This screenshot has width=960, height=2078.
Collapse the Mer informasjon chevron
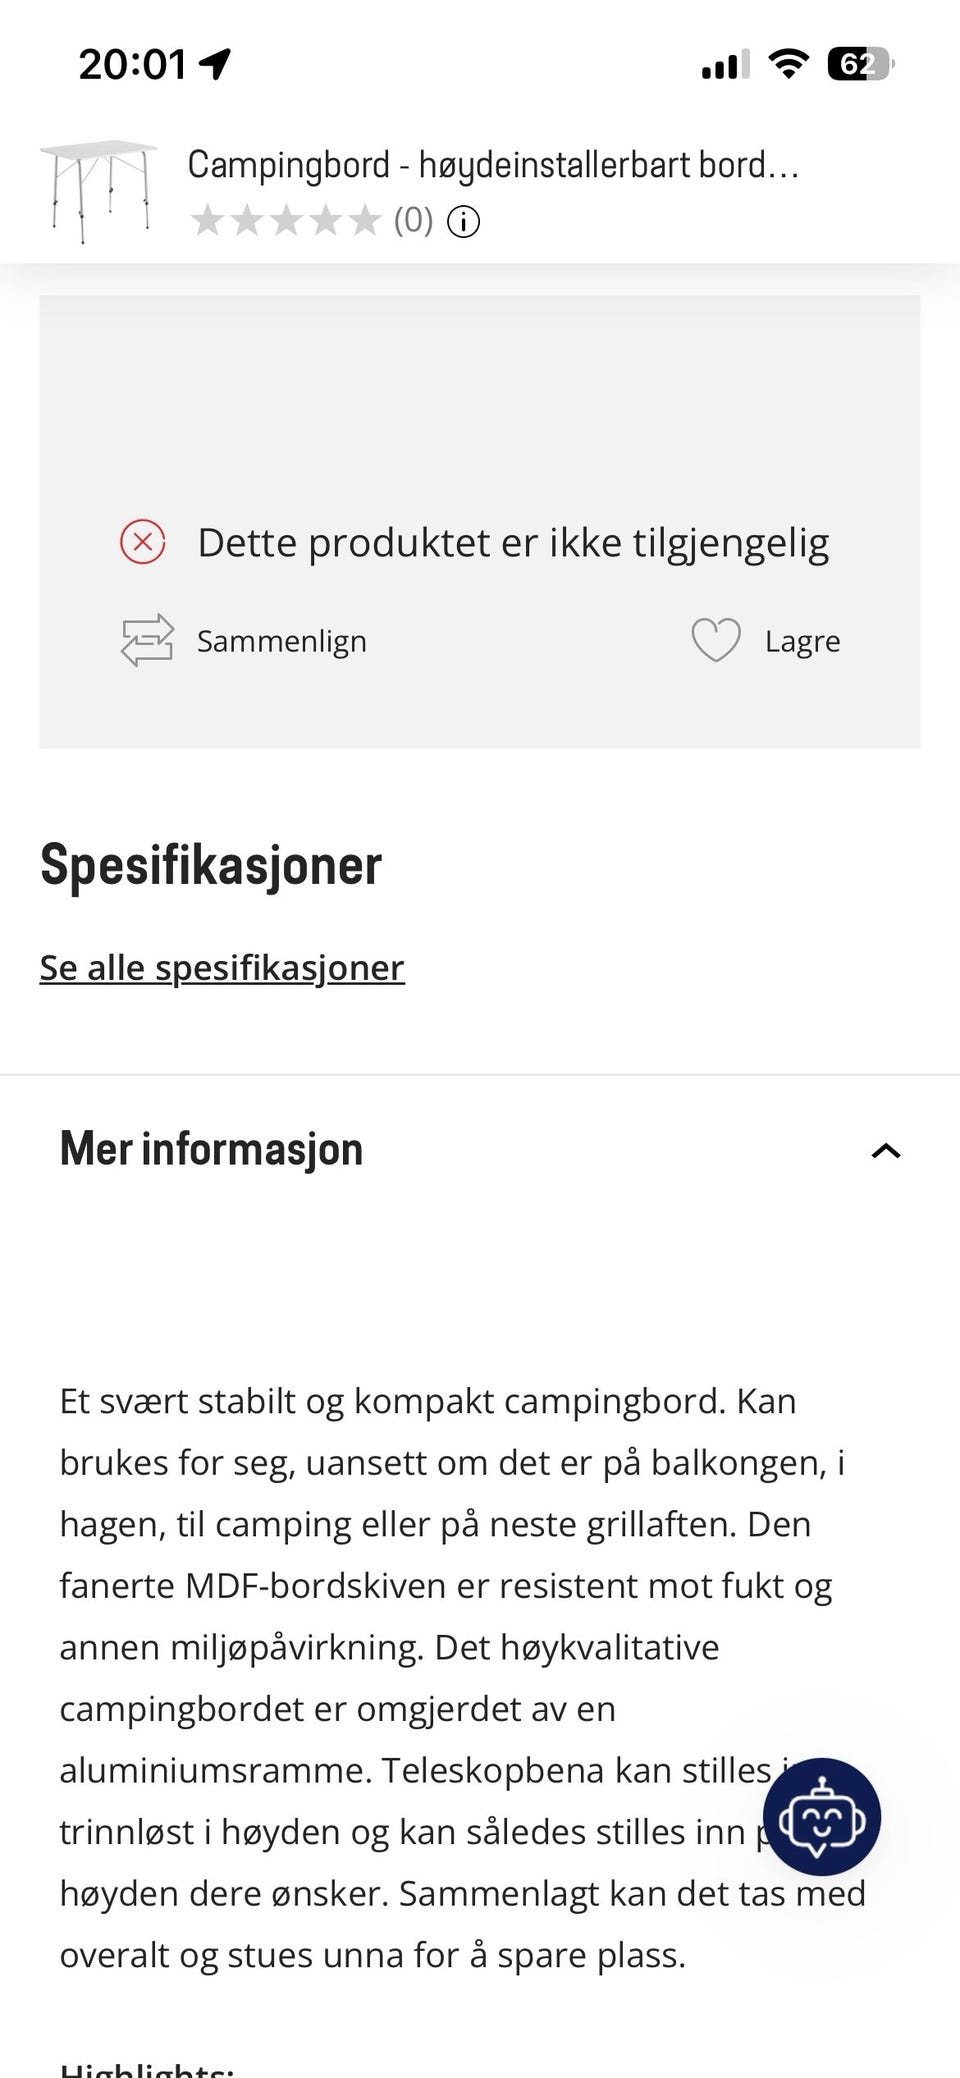[886, 1151]
